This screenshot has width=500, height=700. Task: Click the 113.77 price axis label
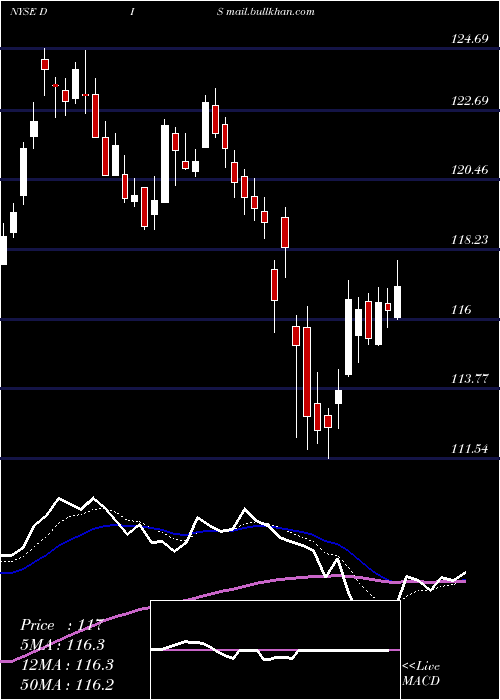[470, 379]
